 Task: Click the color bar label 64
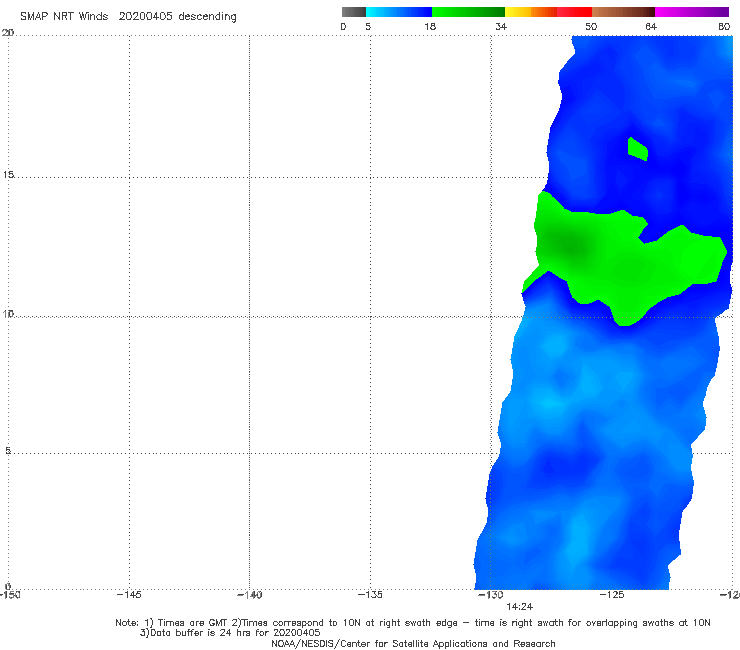click(x=651, y=26)
